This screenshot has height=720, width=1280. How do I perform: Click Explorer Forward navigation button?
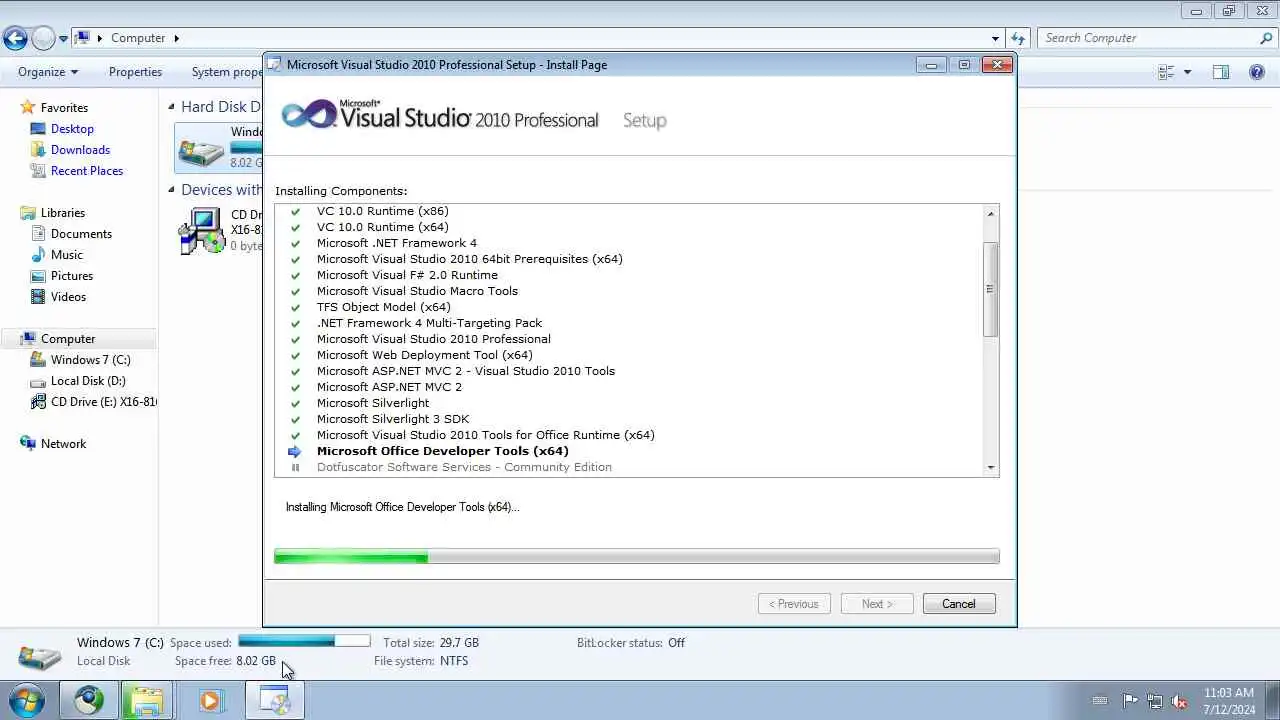43,38
